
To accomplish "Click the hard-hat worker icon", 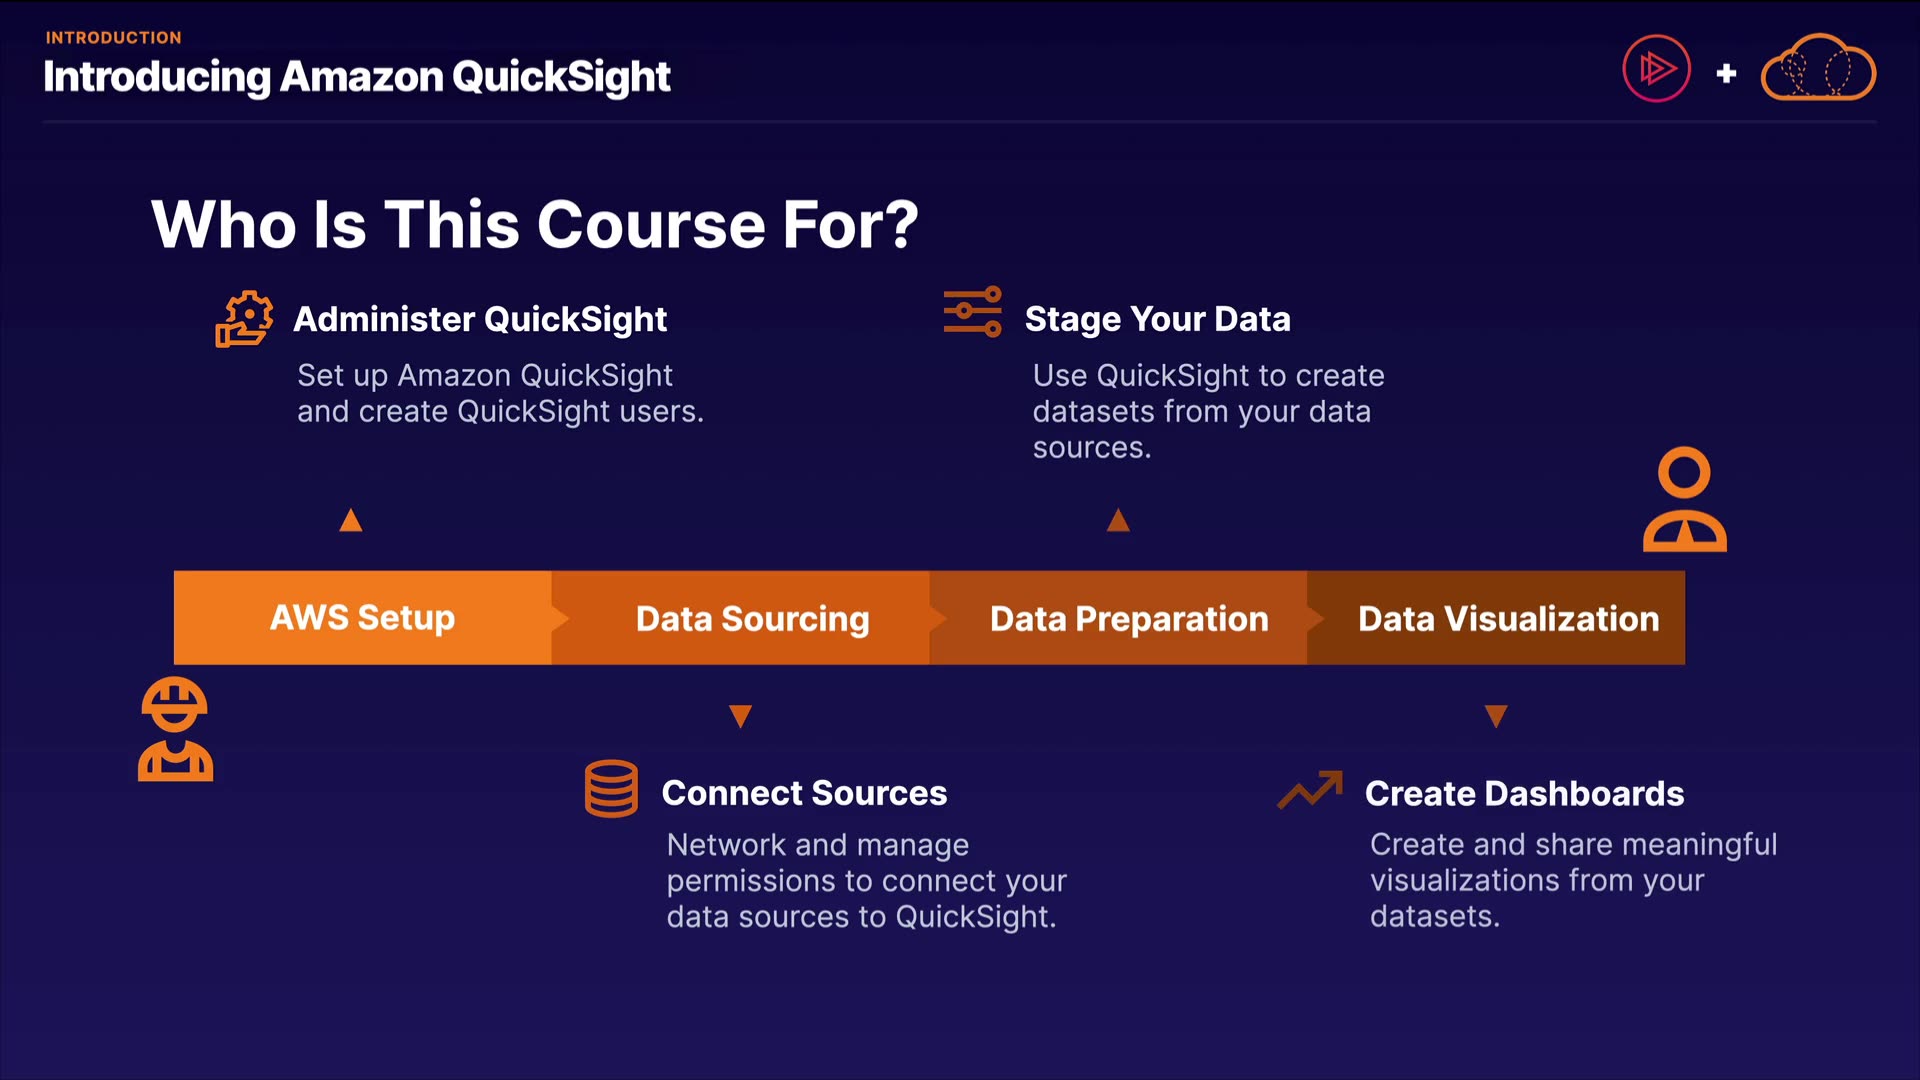I will (175, 729).
